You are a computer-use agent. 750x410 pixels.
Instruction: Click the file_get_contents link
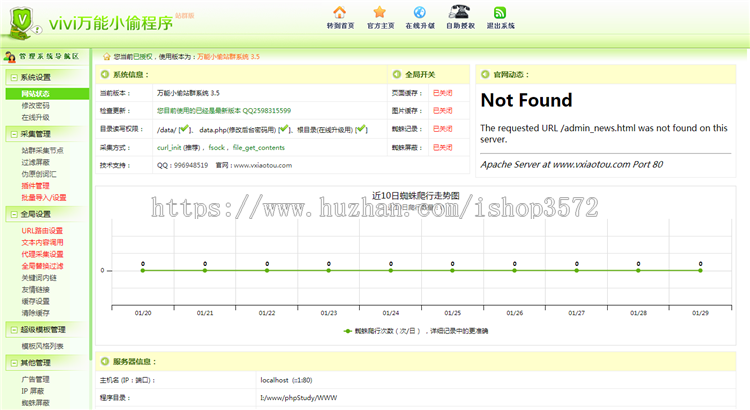pos(259,147)
